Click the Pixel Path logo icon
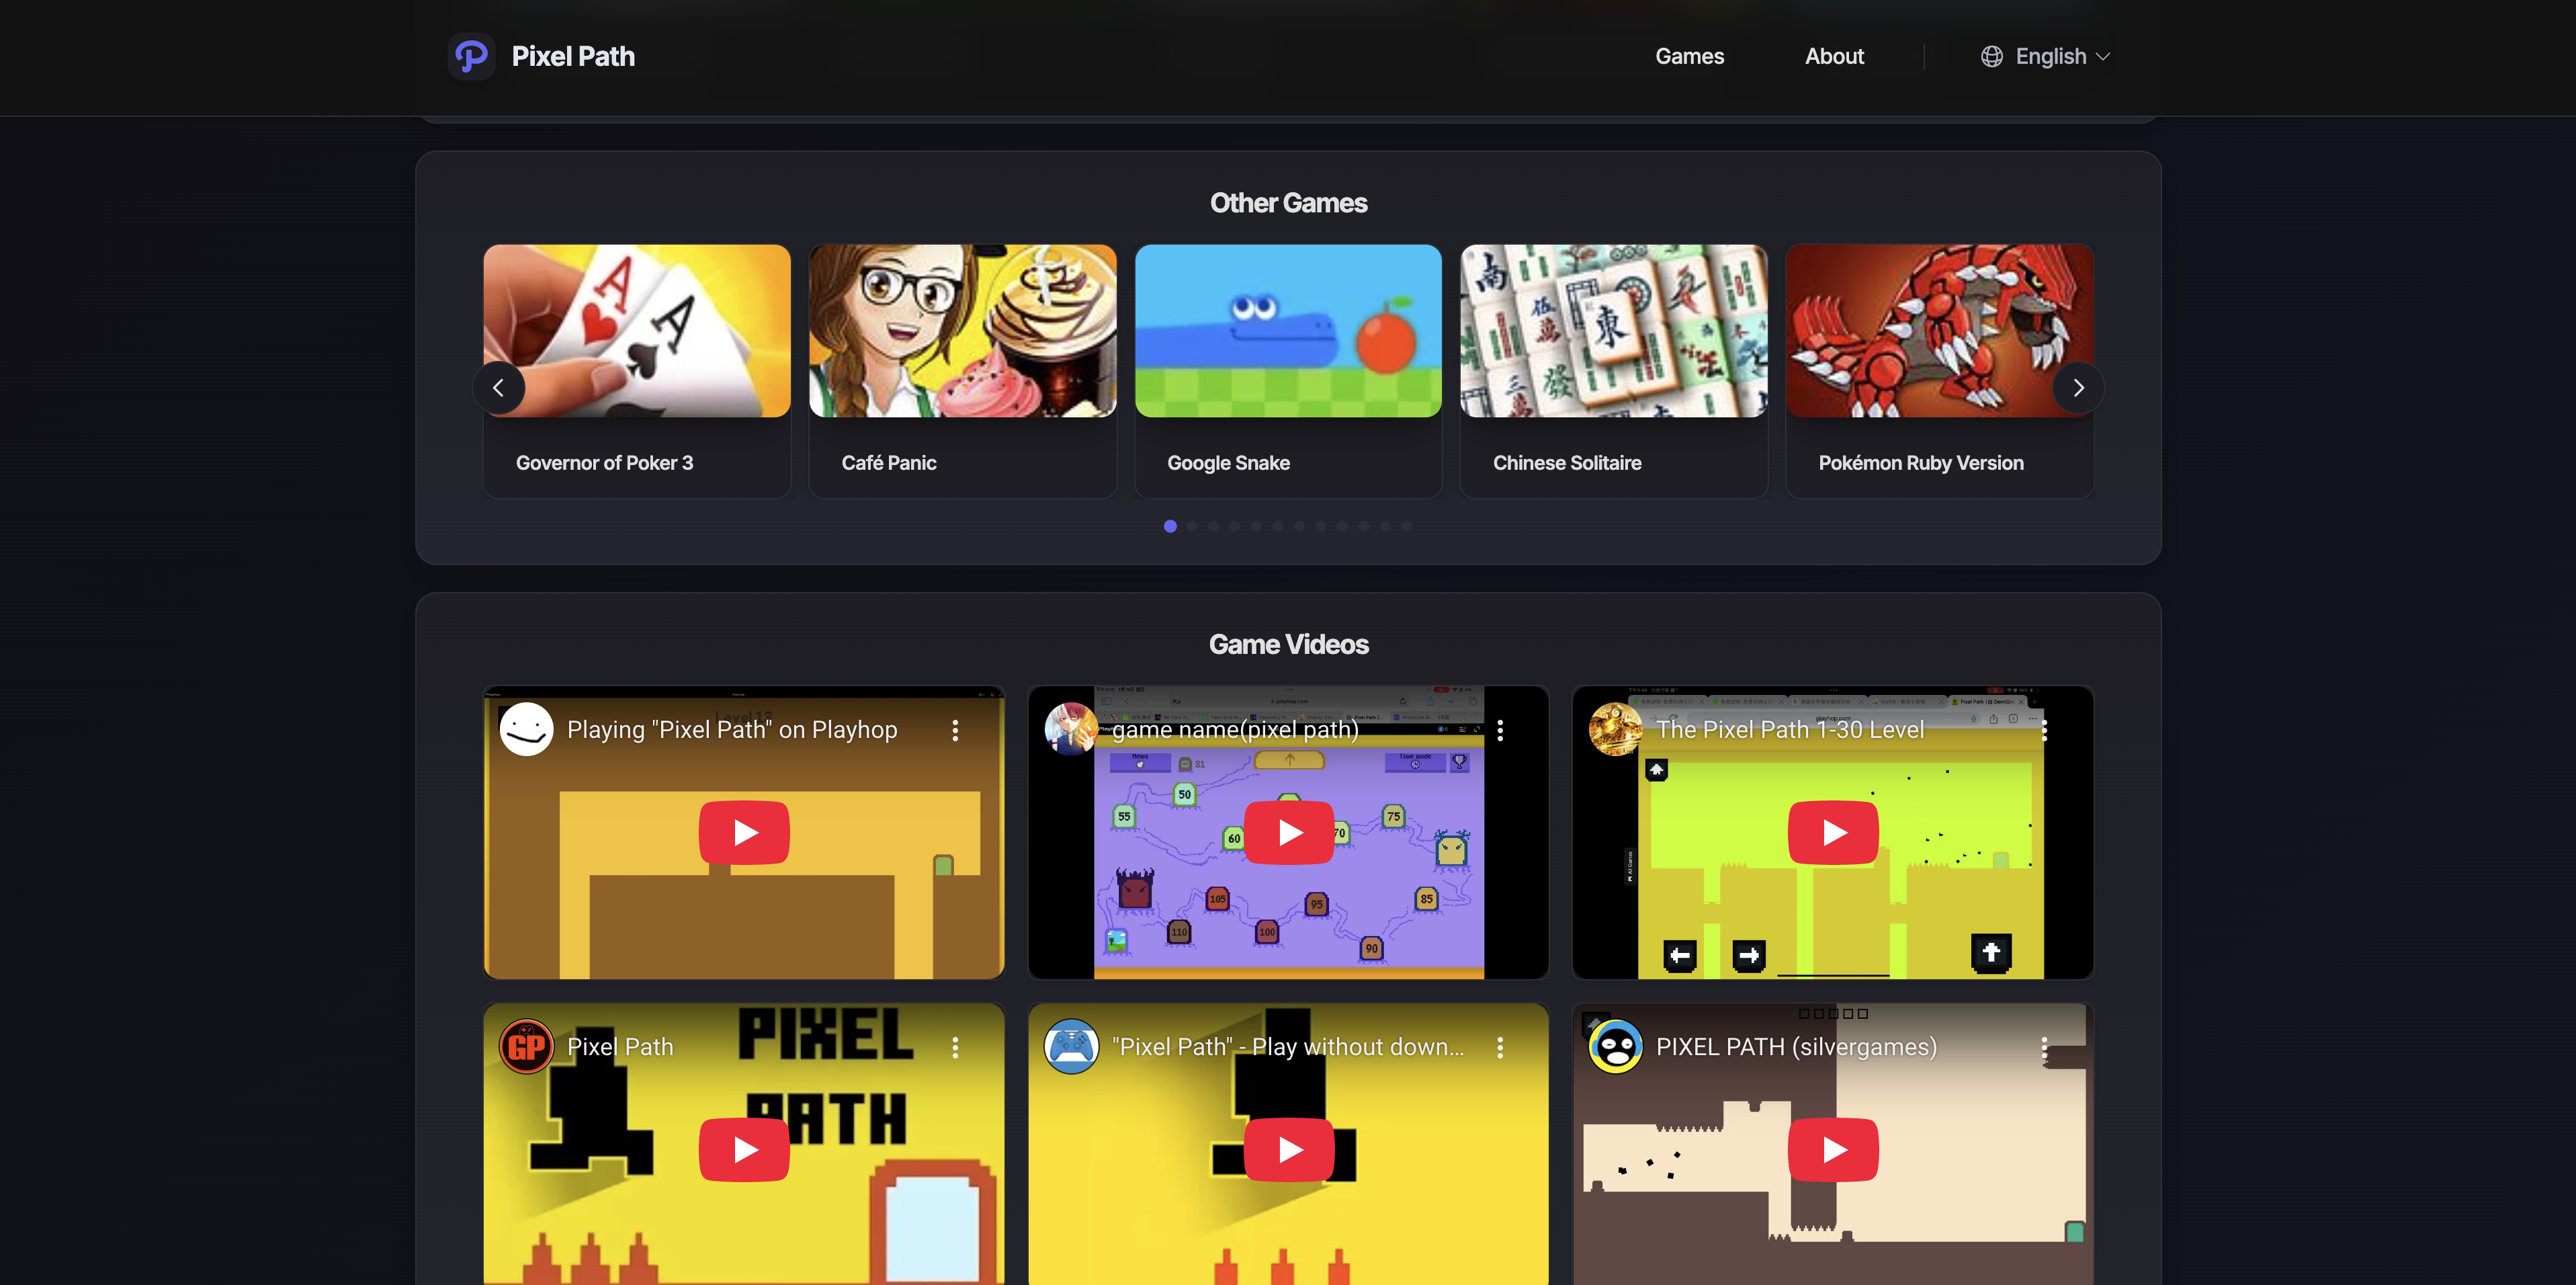The width and height of the screenshot is (2576, 1285). coord(471,57)
